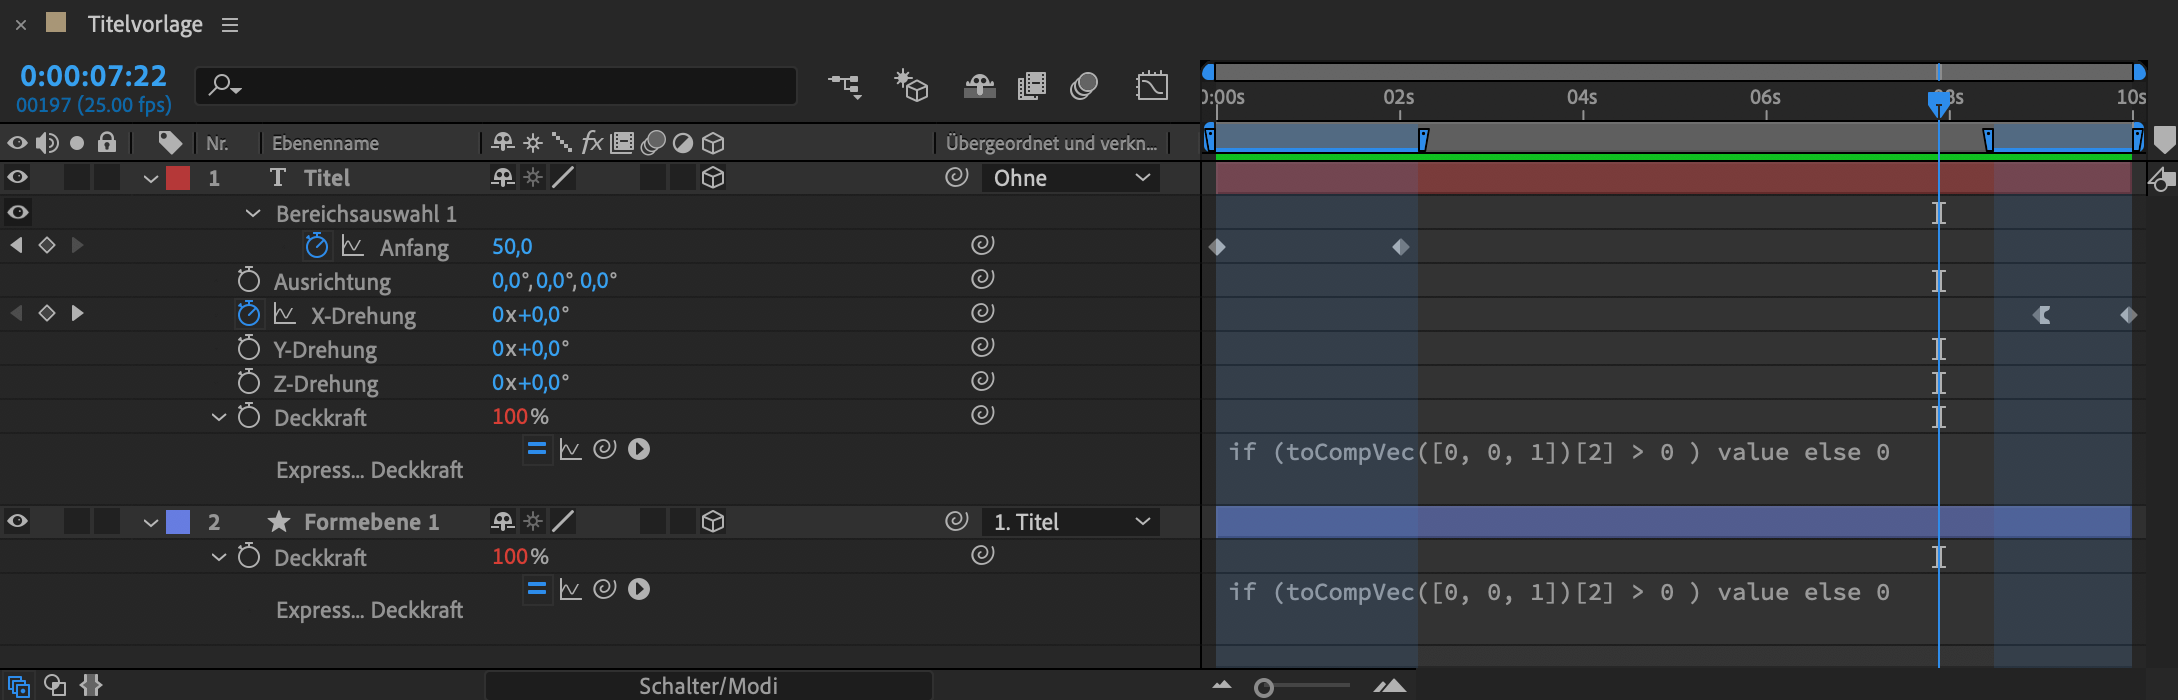The image size is (2178, 700).
Task: Enable Z-Drehung stopwatch
Action: (x=248, y=382)
